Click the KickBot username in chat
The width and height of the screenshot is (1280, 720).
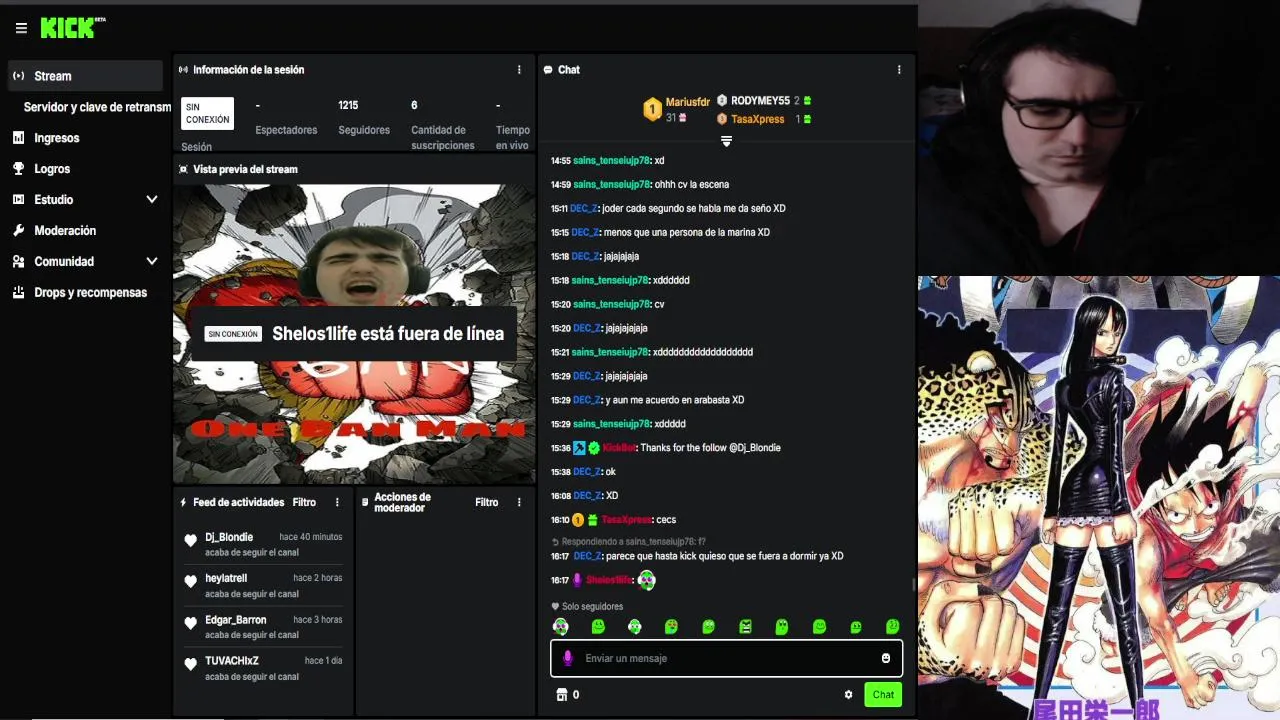coord(620,448)
